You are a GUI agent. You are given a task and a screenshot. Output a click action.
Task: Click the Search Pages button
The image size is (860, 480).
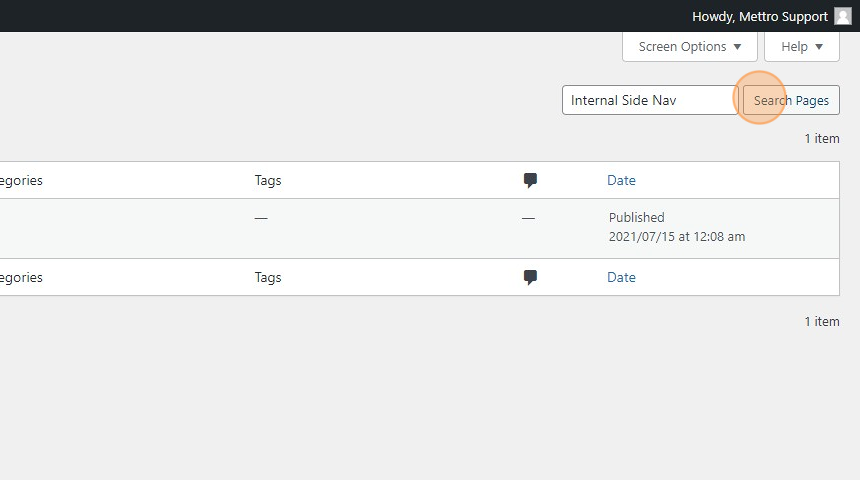pyautogui.click(x=791, y=100)
